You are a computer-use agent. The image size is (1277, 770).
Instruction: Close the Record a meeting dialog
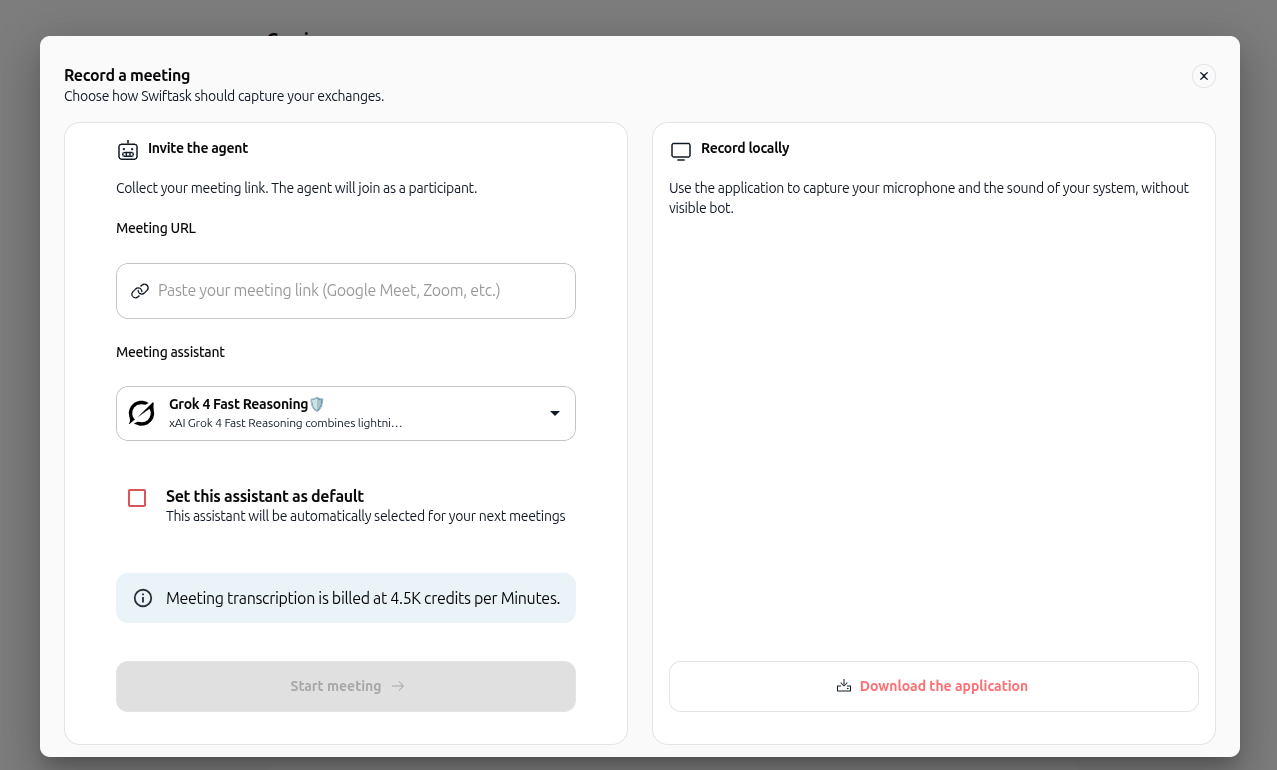[1204, 76]
